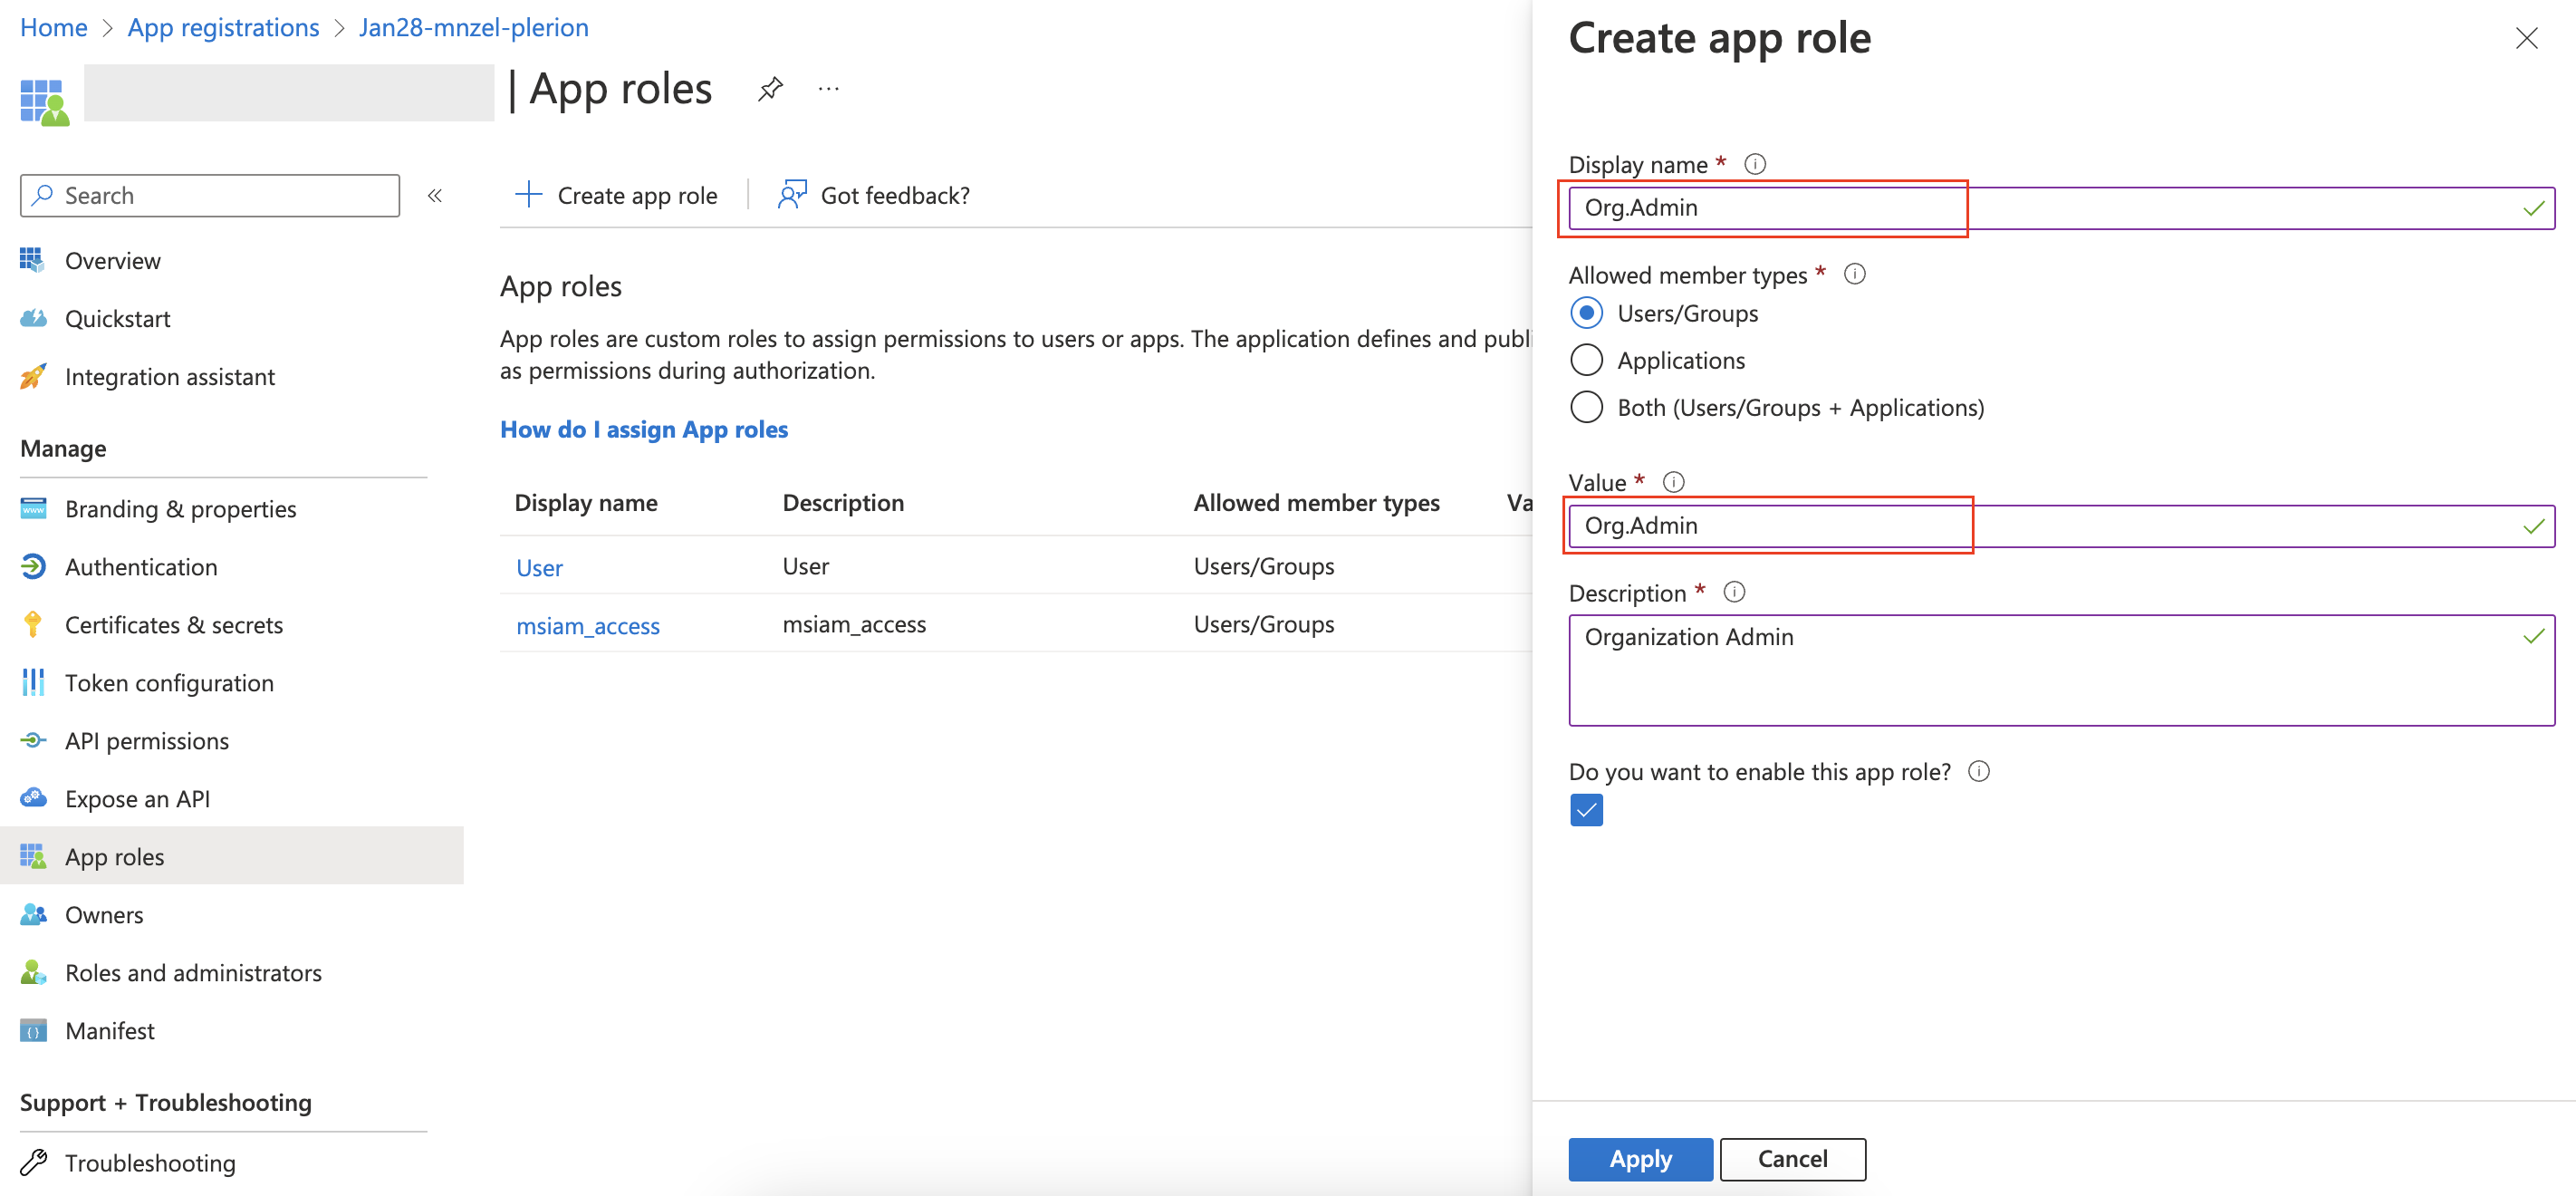2576x1196 pixels.
Task: Click the Got feedback person icon
Action: (792, 194)
